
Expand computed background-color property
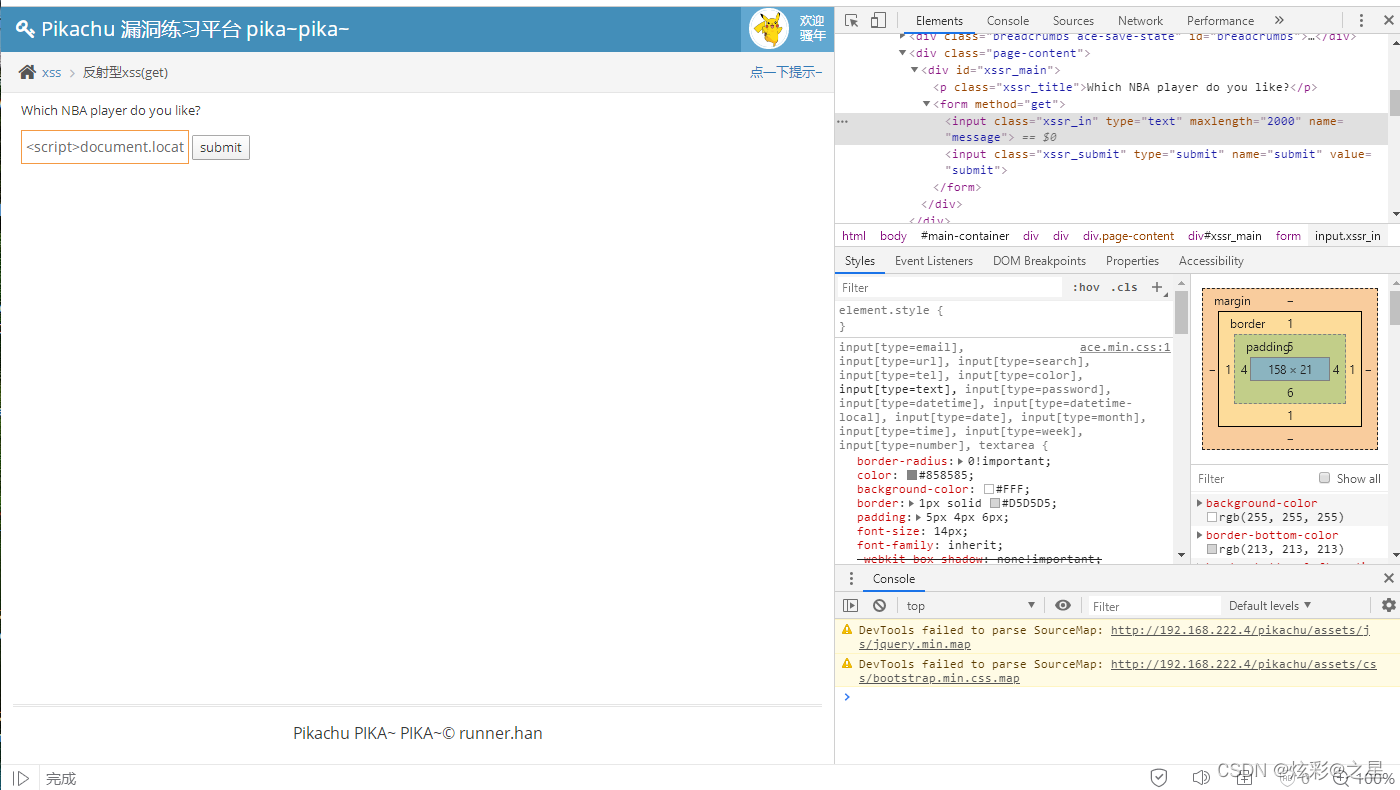(1200, 503)
